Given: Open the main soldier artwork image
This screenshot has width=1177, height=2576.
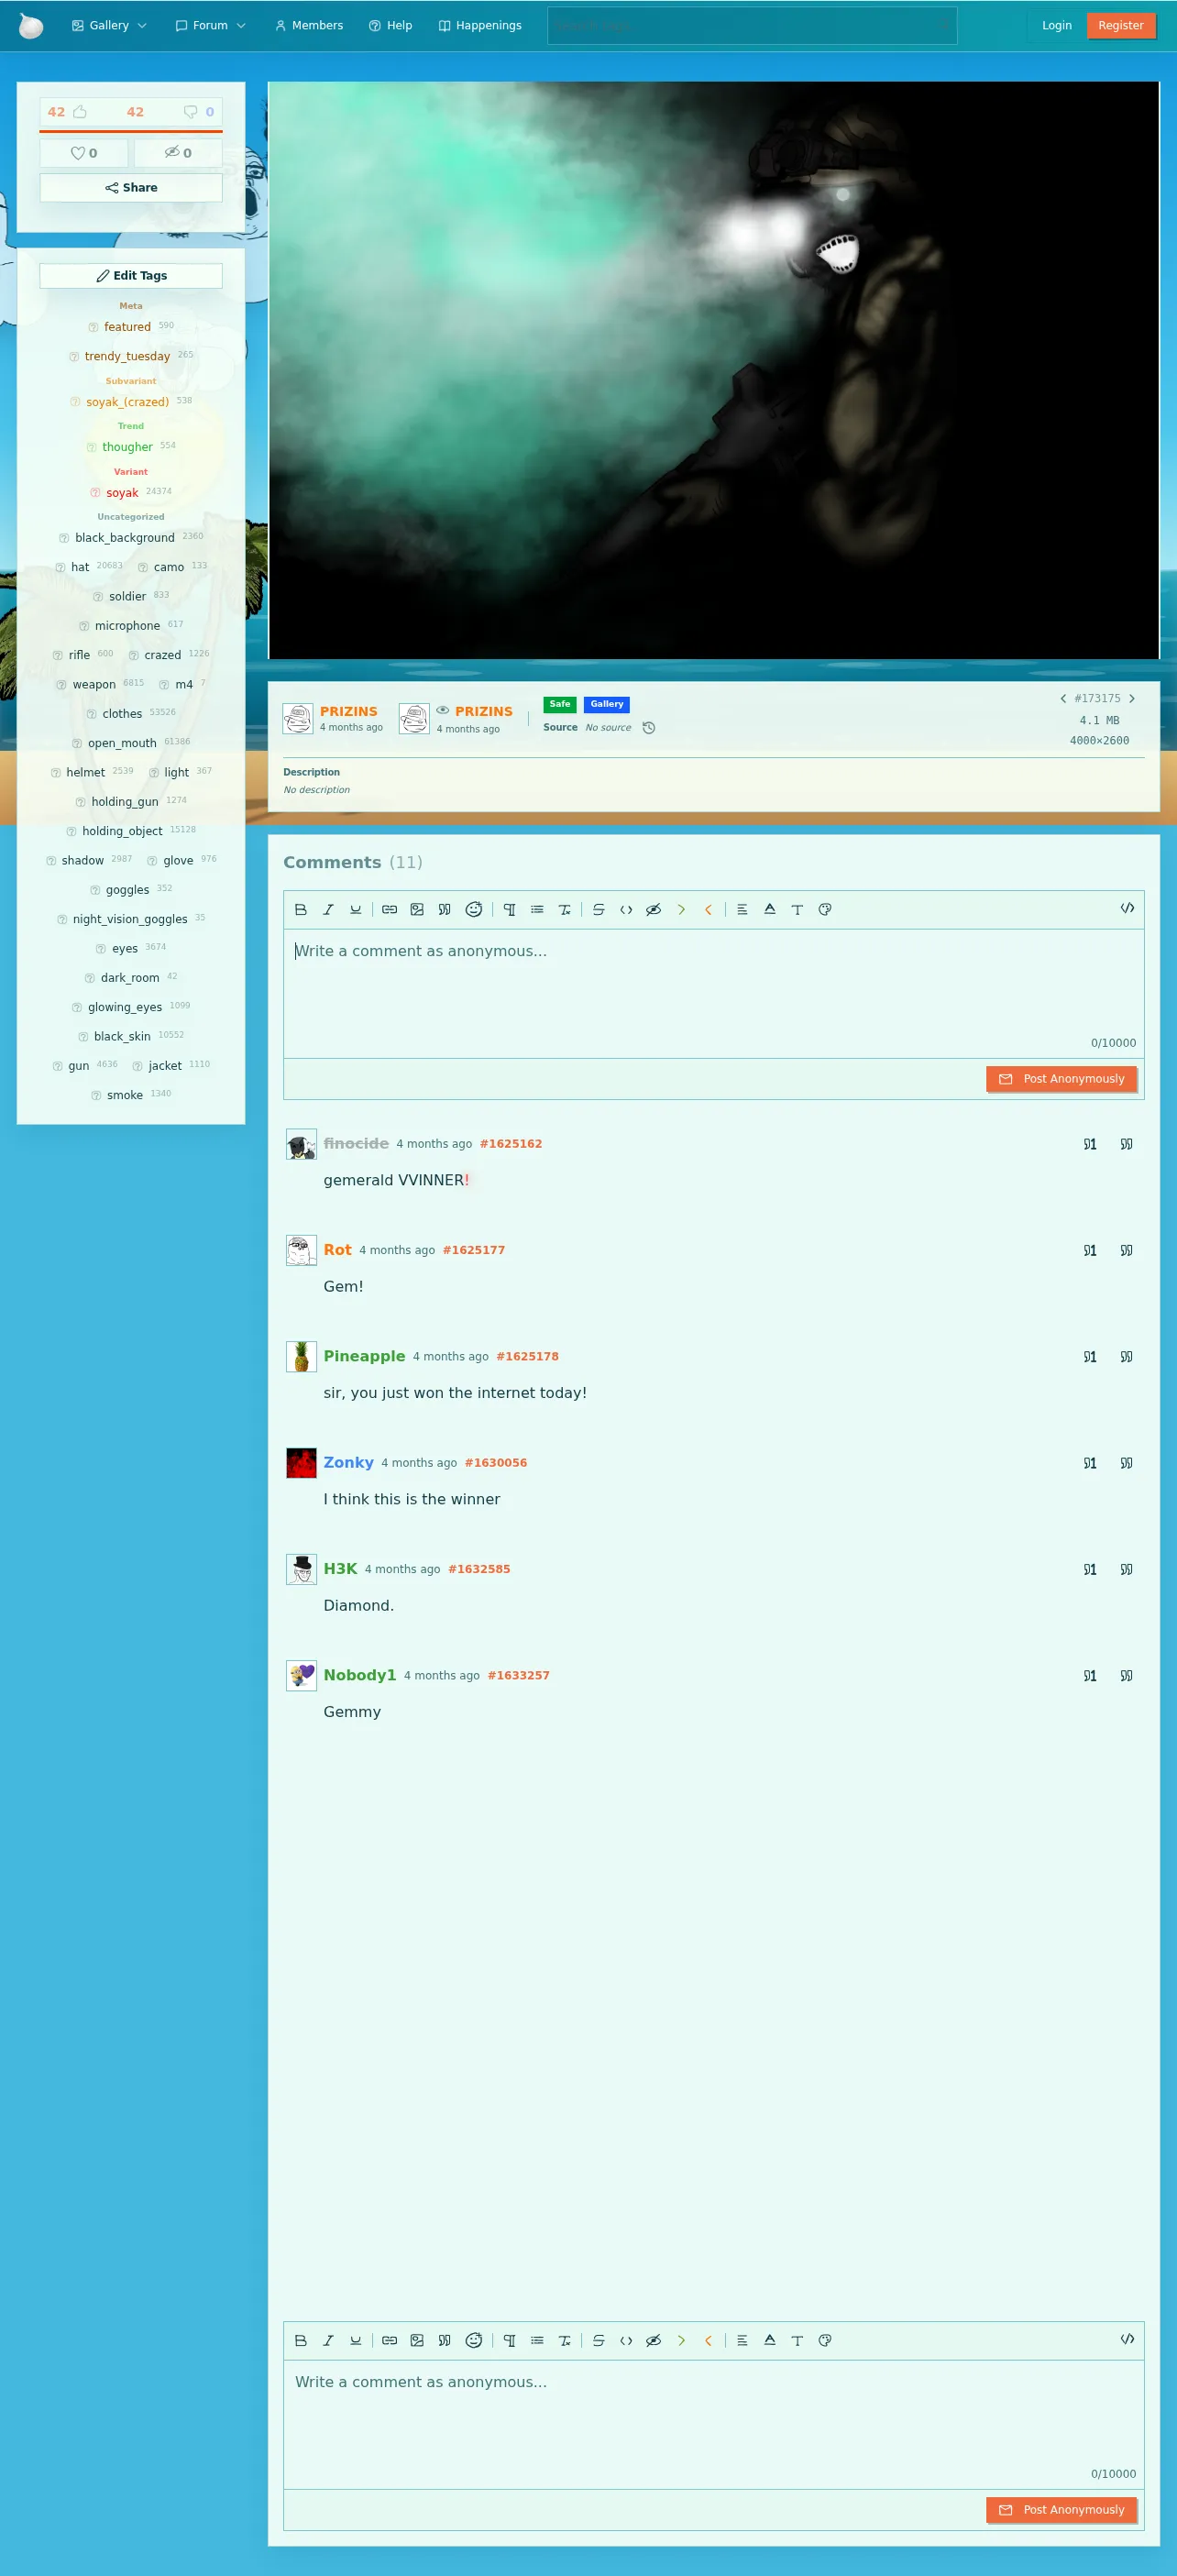Looking at the screenshot, I should (714, 370).
